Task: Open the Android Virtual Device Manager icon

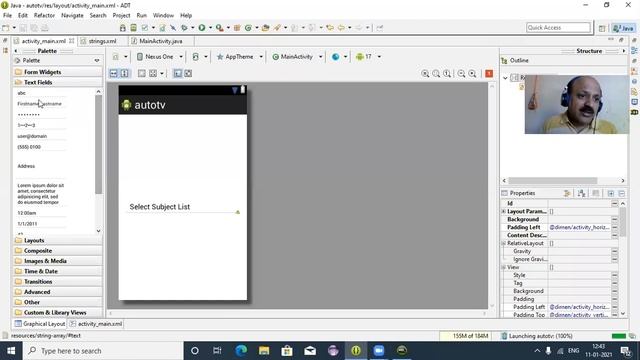Action: pos(133,28)
